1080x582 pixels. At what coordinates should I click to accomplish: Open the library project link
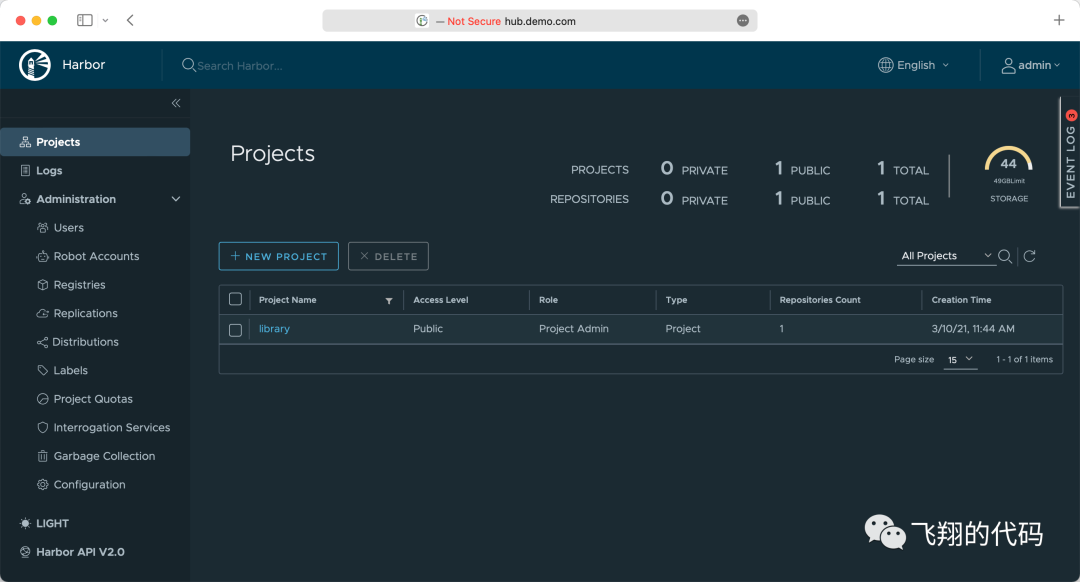pos(274,329)
